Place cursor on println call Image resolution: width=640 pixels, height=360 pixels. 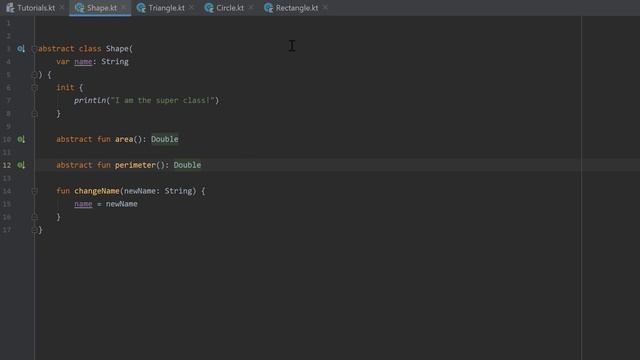click(90, 100)
